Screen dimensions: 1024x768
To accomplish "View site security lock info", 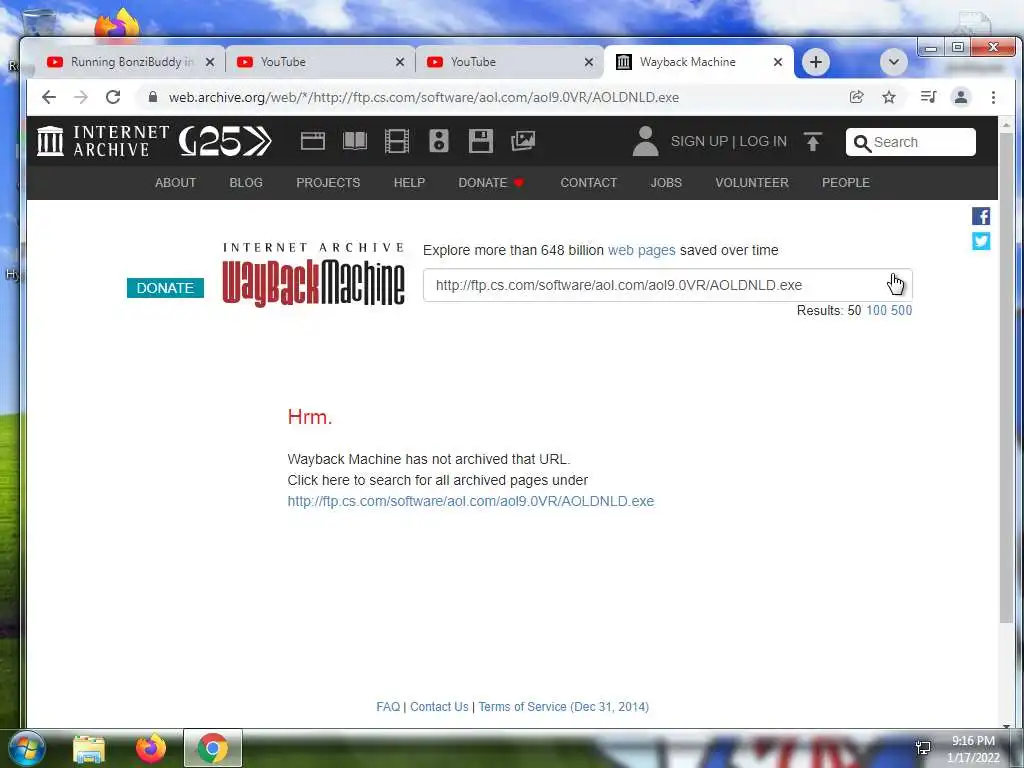I will pos(153,97).
